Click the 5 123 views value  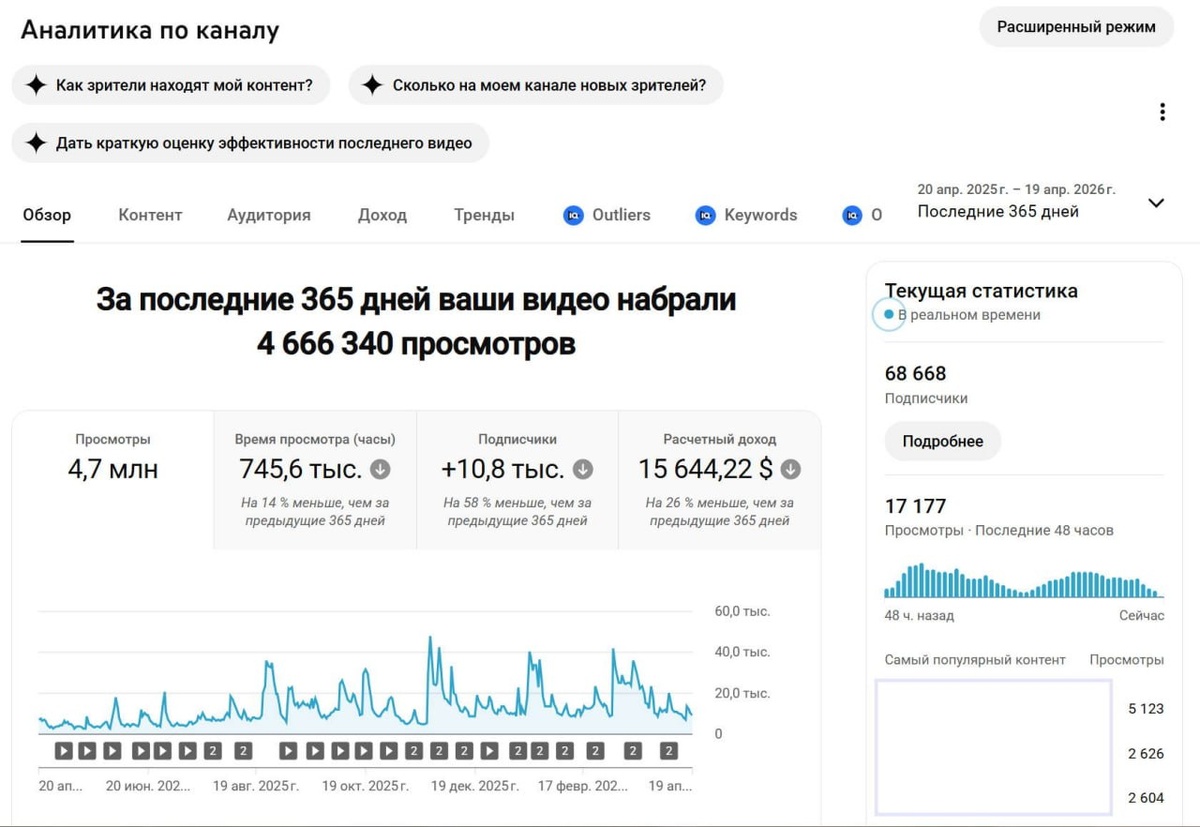click(x=1146, y=709)
